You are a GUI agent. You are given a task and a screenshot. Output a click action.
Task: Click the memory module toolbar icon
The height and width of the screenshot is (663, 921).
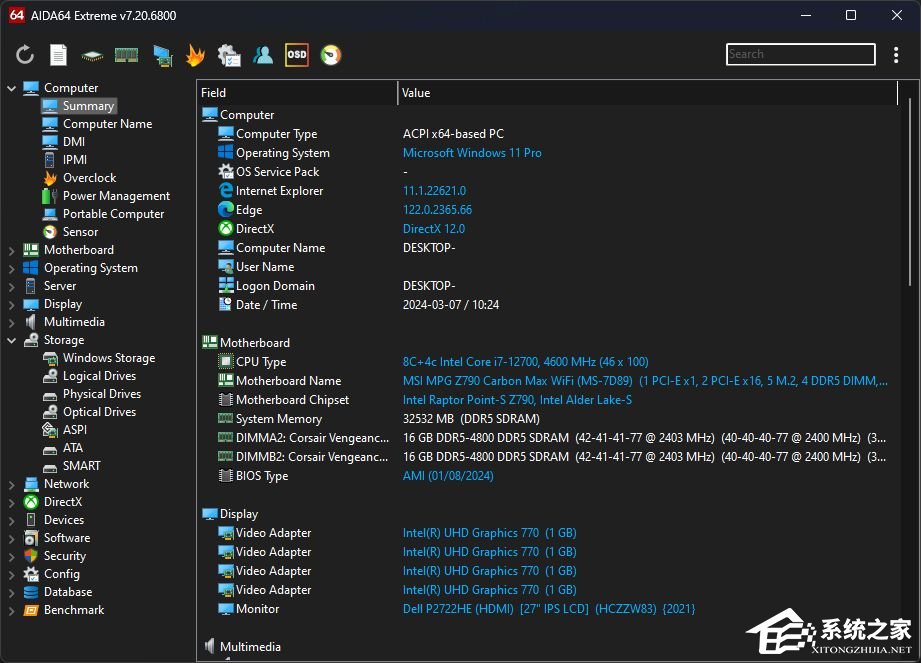[x=126, y=55]
